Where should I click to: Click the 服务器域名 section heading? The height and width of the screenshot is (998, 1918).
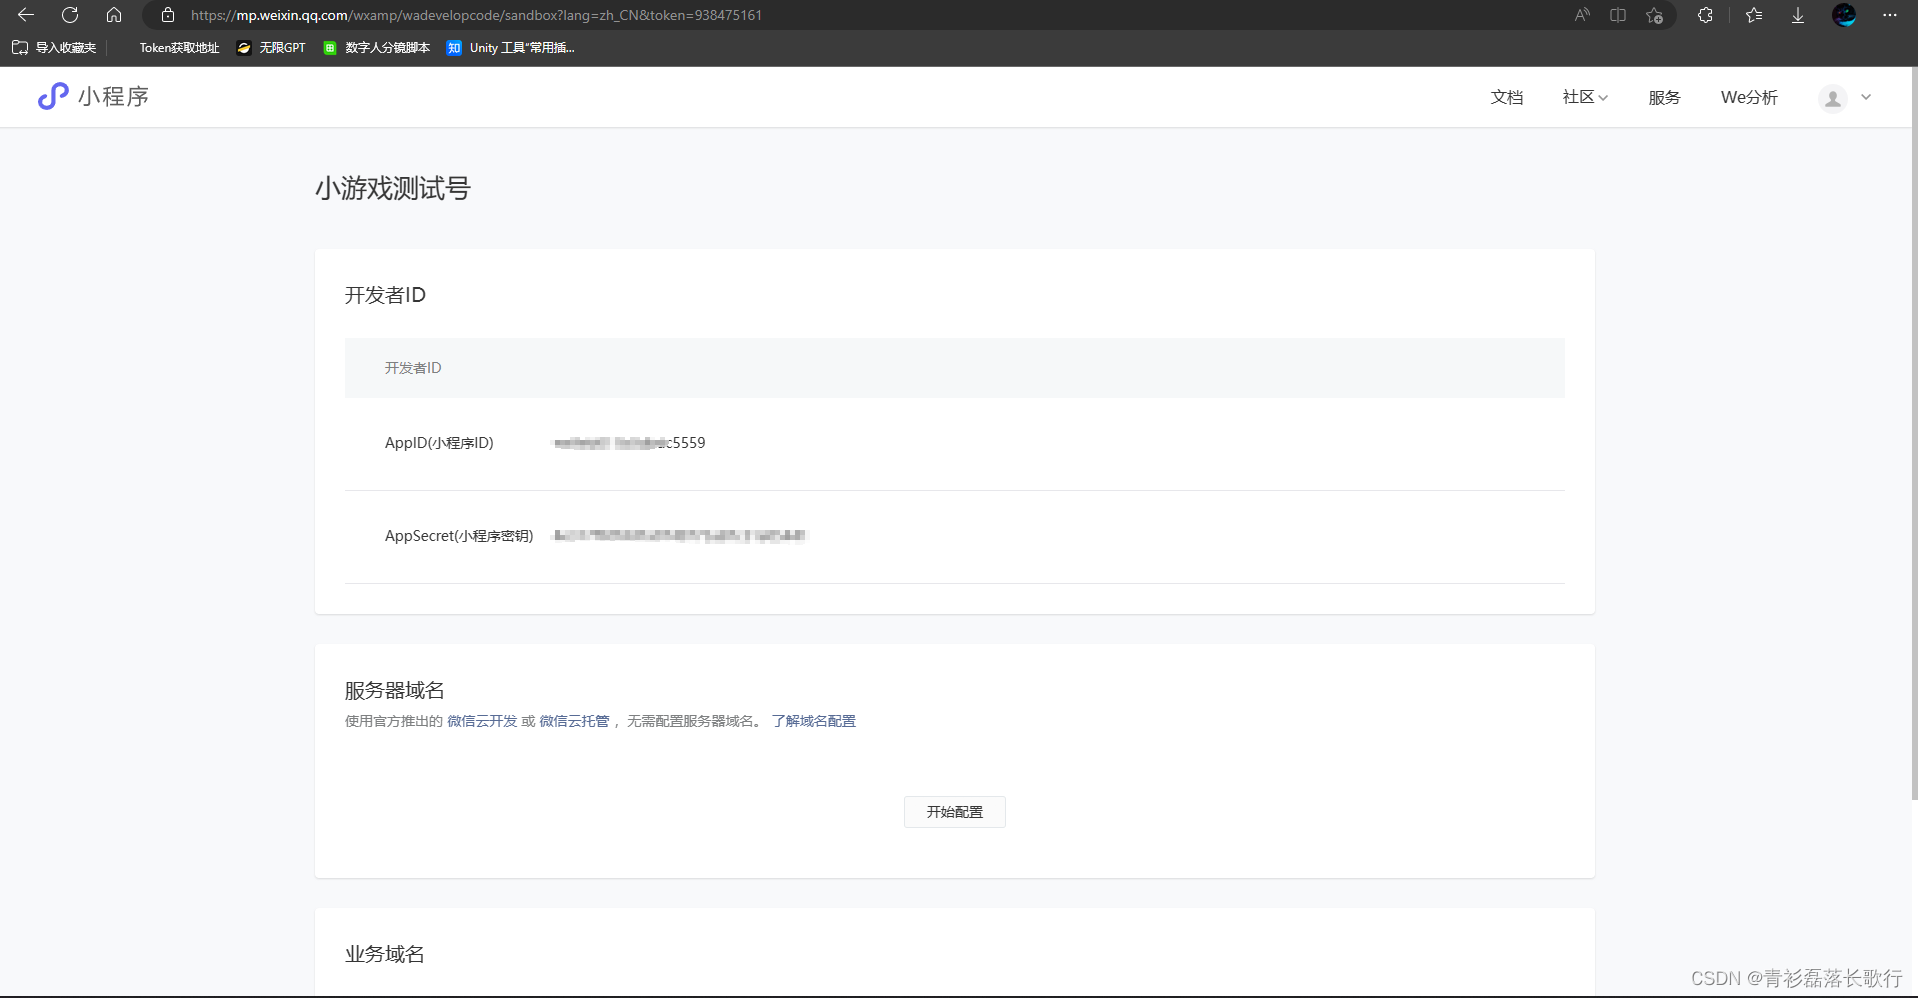pyautogui.click(x=395, y=690)
